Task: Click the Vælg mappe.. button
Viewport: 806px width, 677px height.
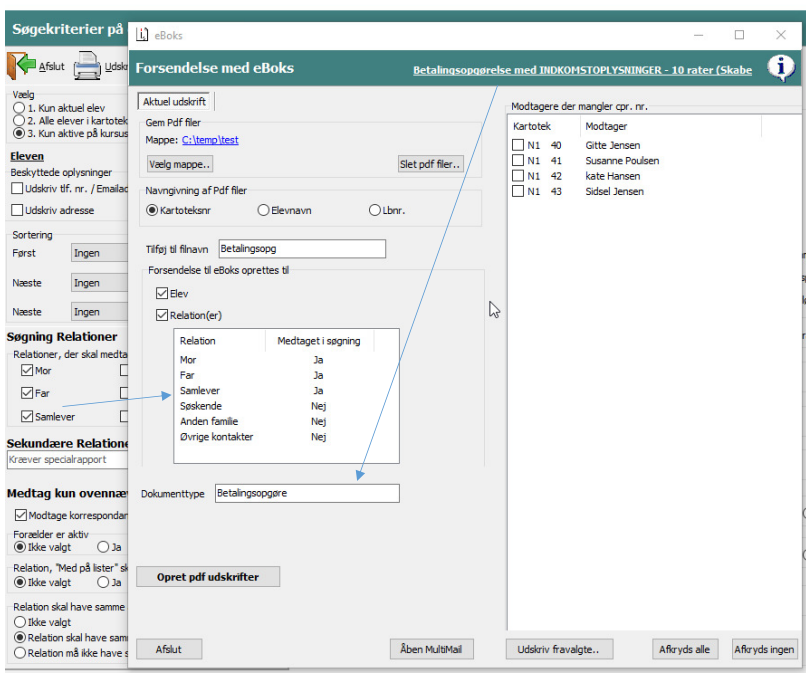Action: pos(180,164)
